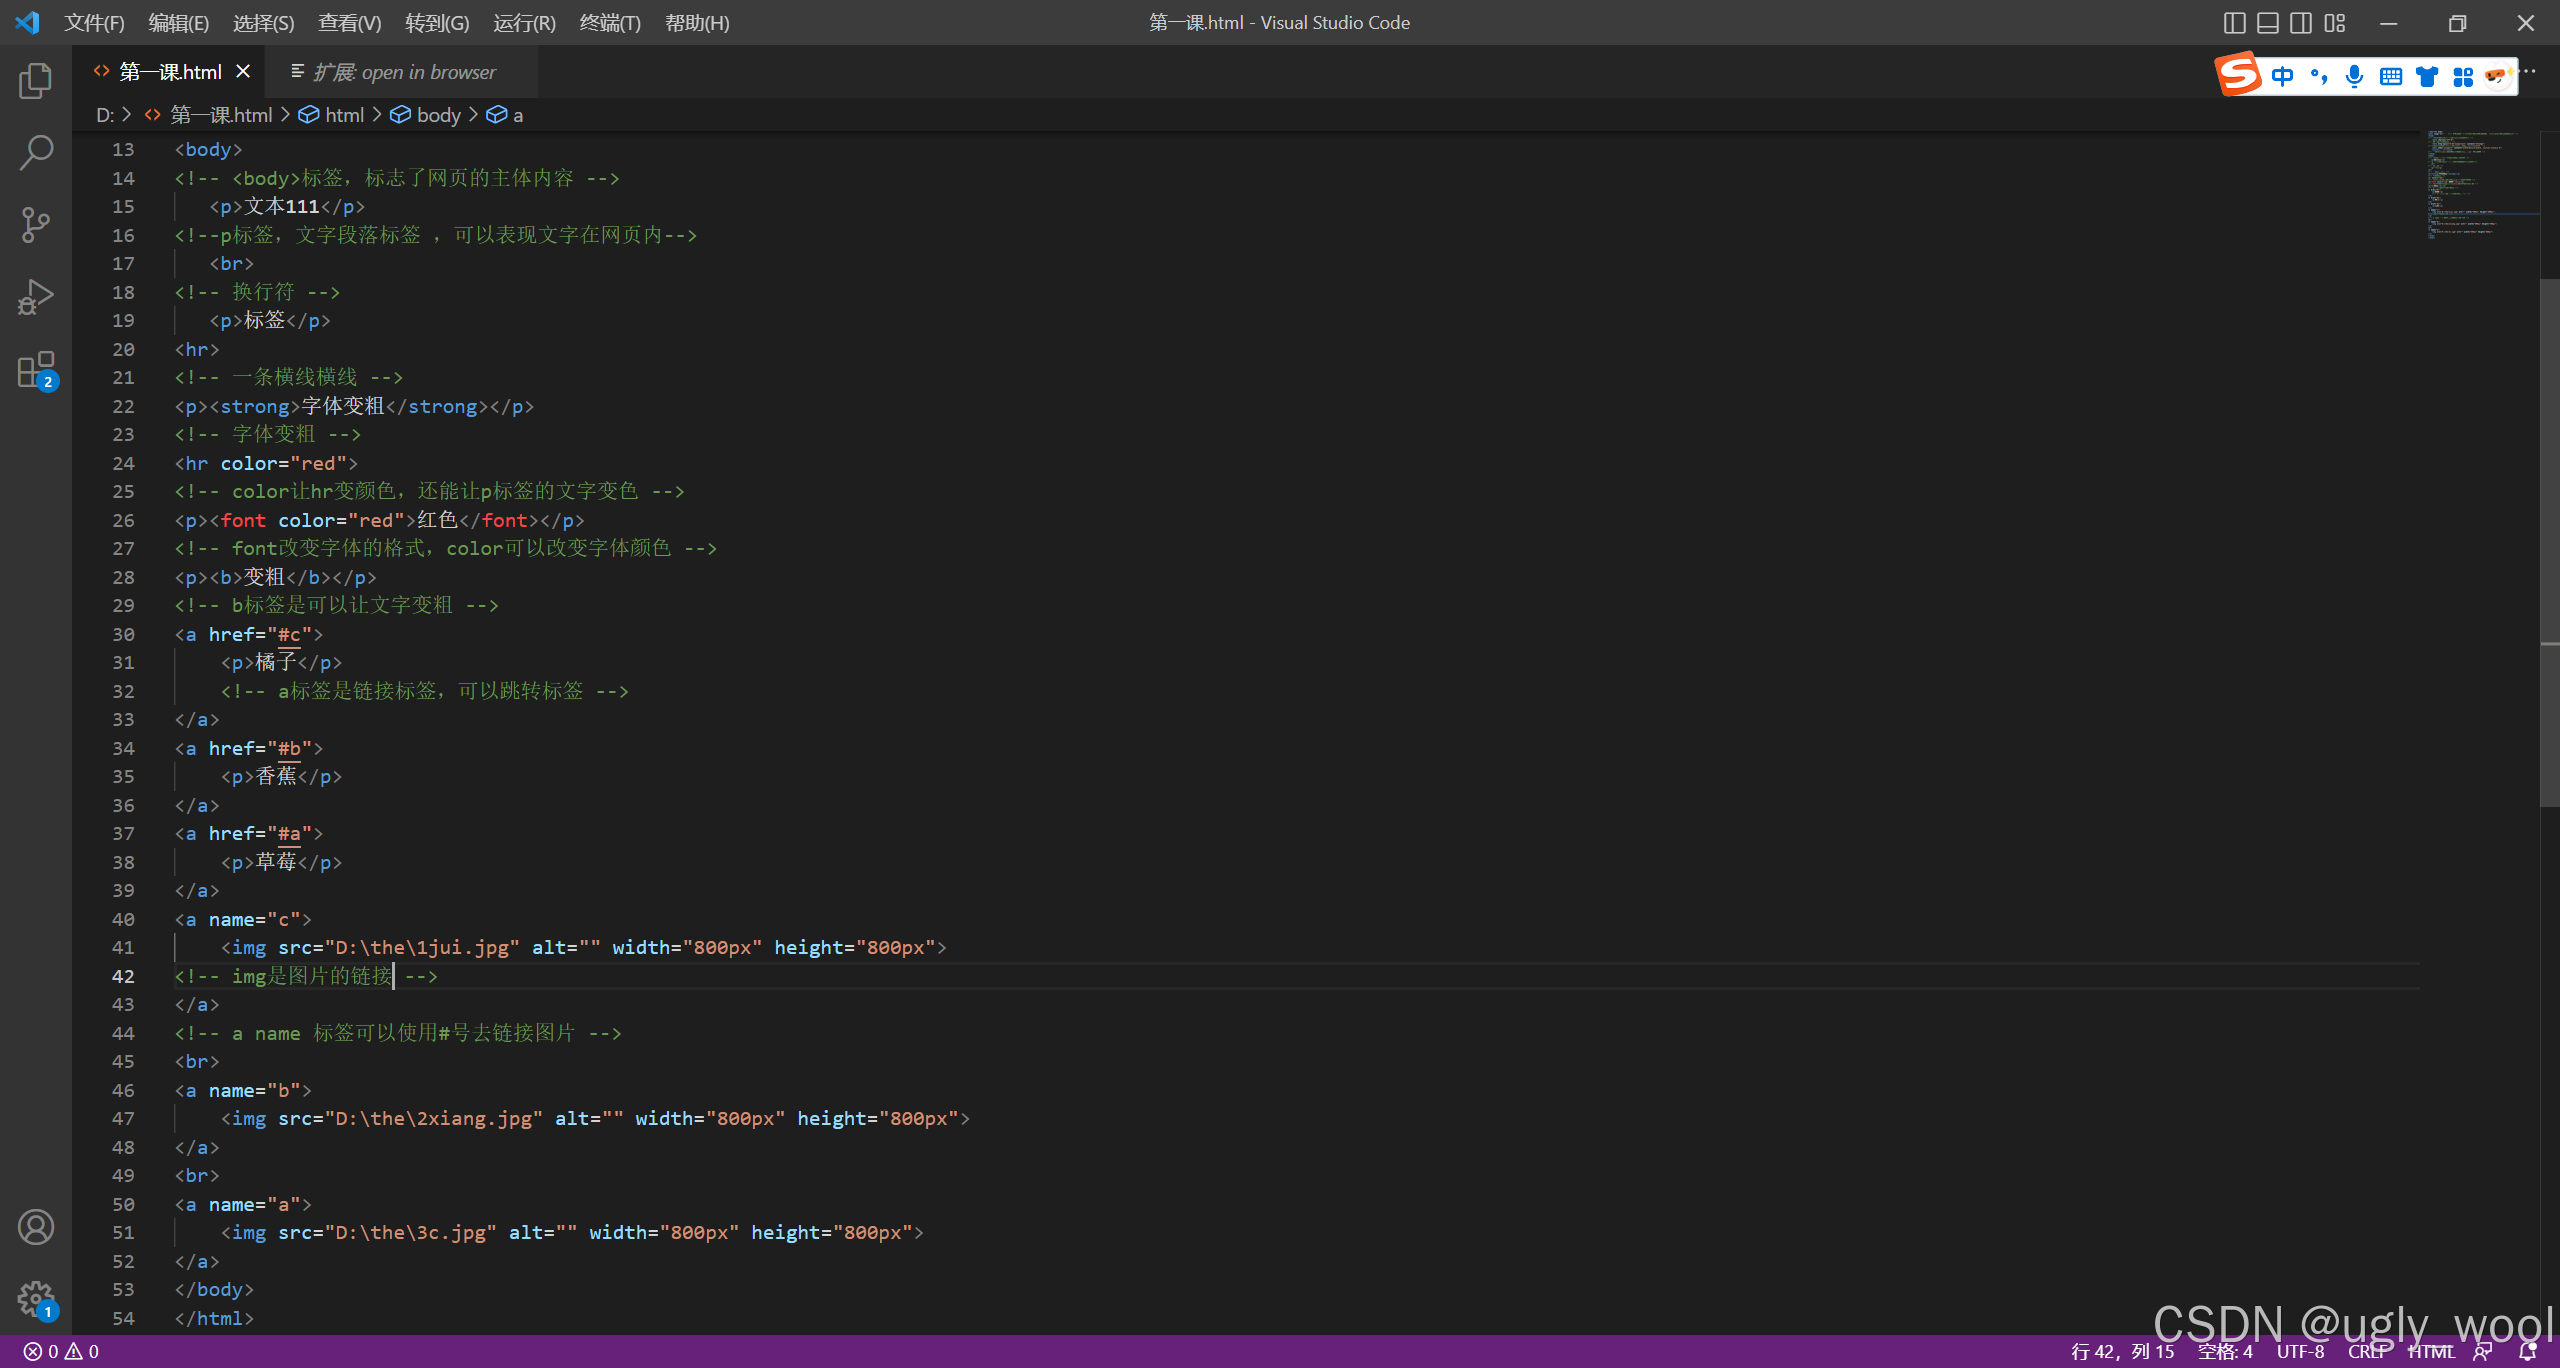Click the errors and warnings status indicator
The width and height of the screenshot is (2560, 1368).
click(62, 1352)
